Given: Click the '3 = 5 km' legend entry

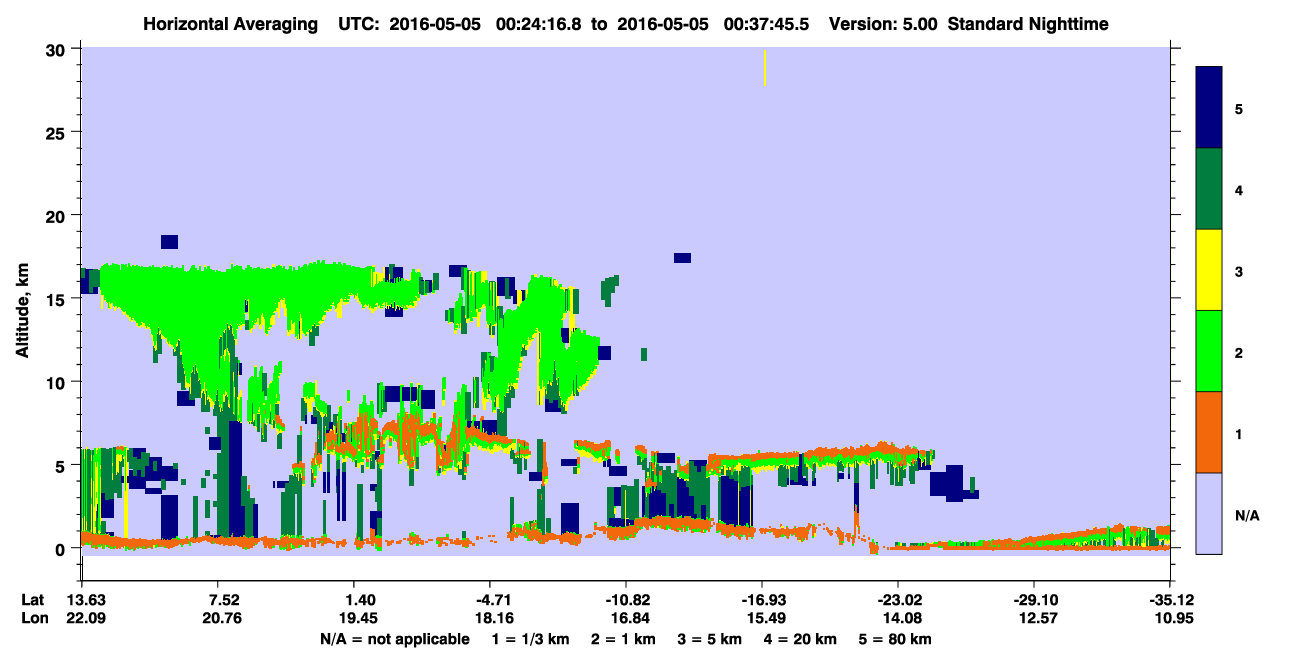Looking at the screenshot, I should (710, 638).
